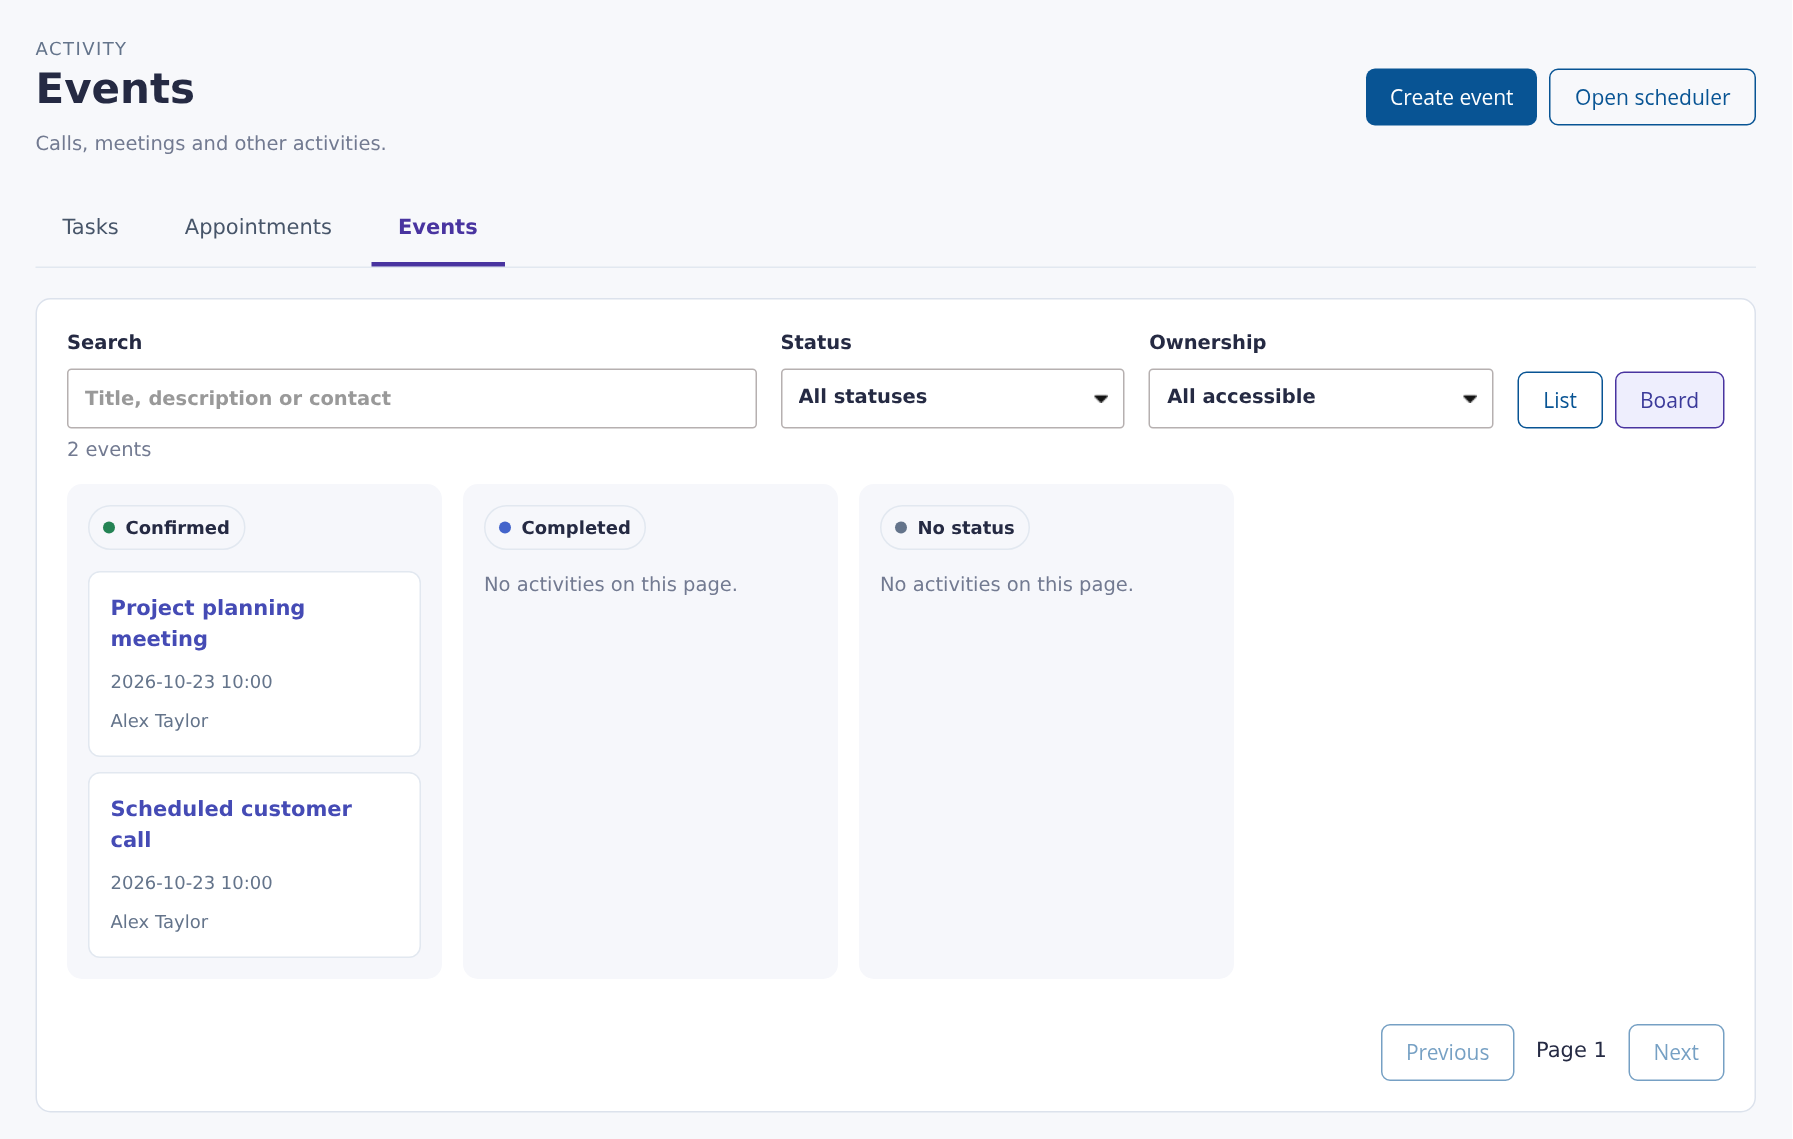1793x1139 pixels.
Task: Click the '2 events' count text
Action: (109, 449)
